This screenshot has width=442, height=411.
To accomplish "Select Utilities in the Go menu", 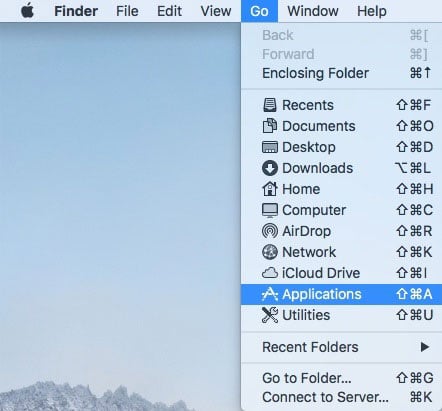I will (341, 315).
